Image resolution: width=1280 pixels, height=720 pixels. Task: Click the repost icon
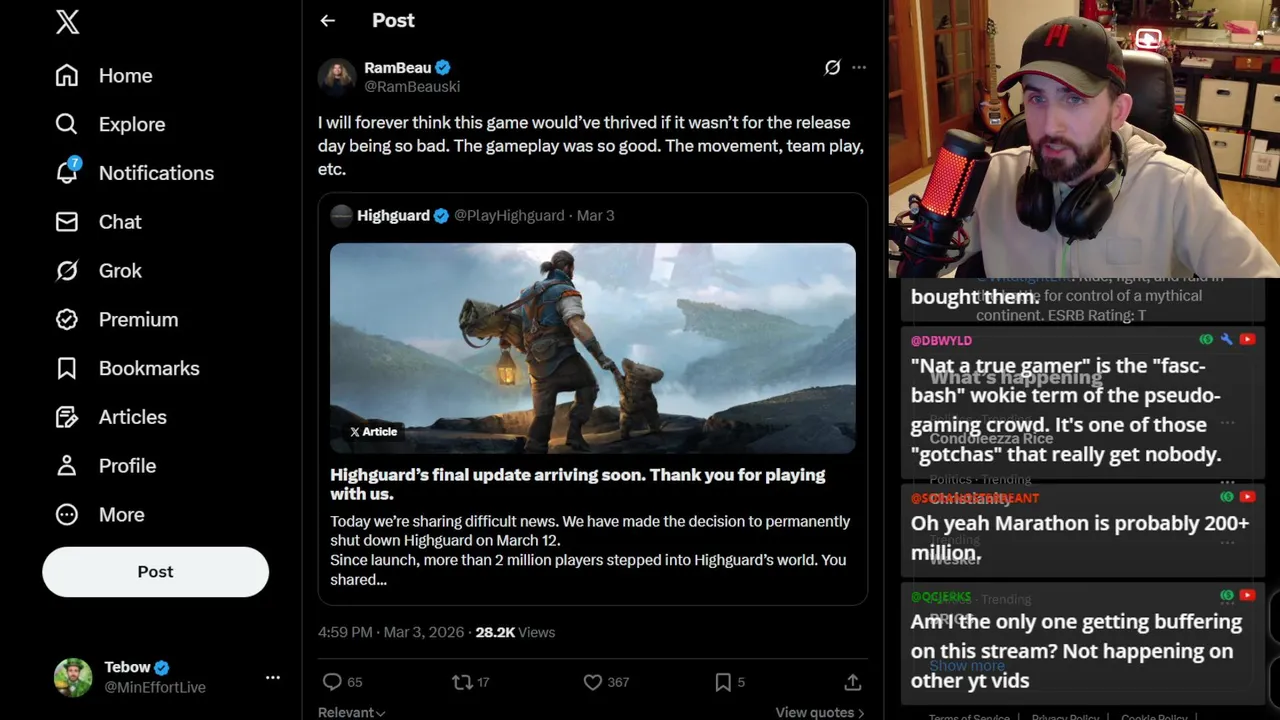tap(462, 682)
